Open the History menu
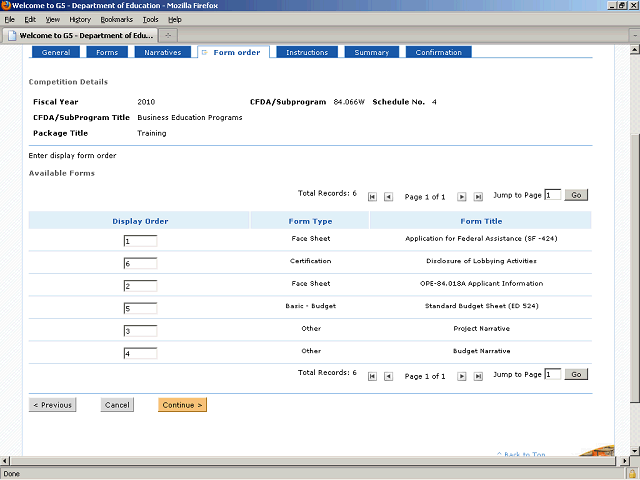640x480 pixels. click(80, 19)
